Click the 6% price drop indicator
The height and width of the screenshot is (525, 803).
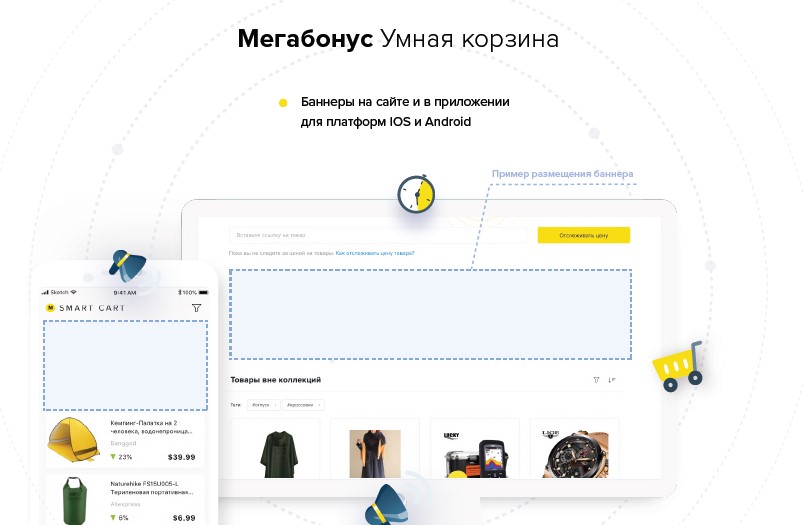click(119, 518)
